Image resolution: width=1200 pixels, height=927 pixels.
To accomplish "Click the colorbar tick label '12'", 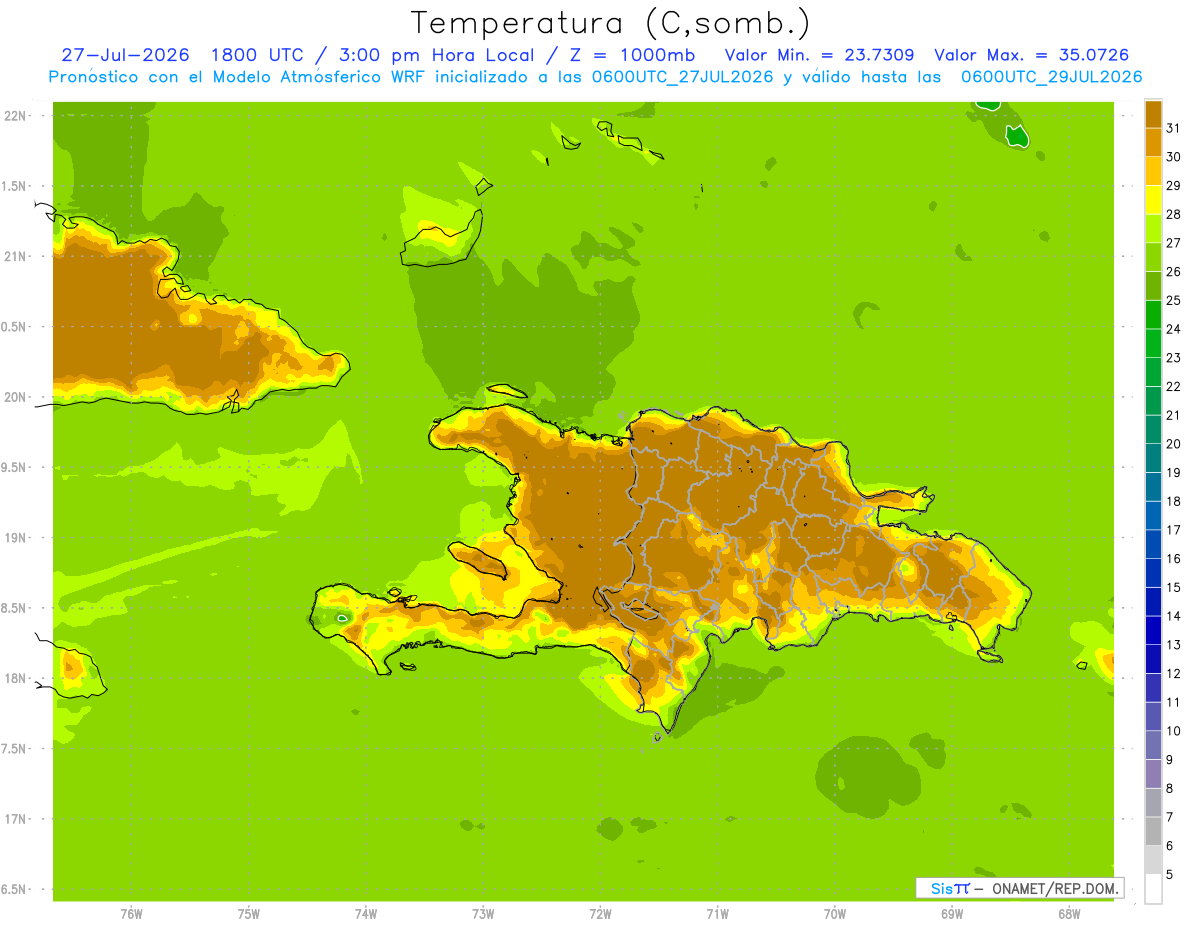I will [1173, 674].
